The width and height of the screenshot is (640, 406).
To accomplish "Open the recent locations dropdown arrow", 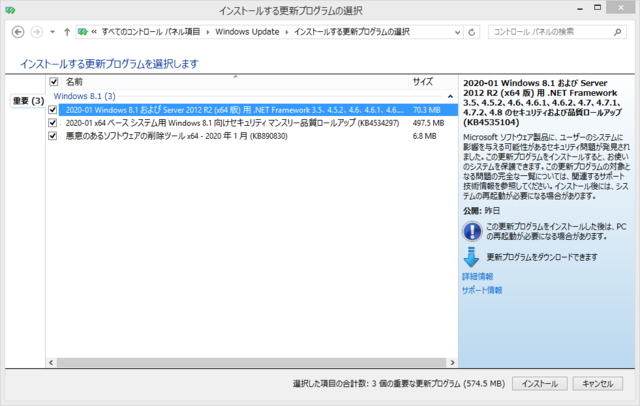I will 52,32.
